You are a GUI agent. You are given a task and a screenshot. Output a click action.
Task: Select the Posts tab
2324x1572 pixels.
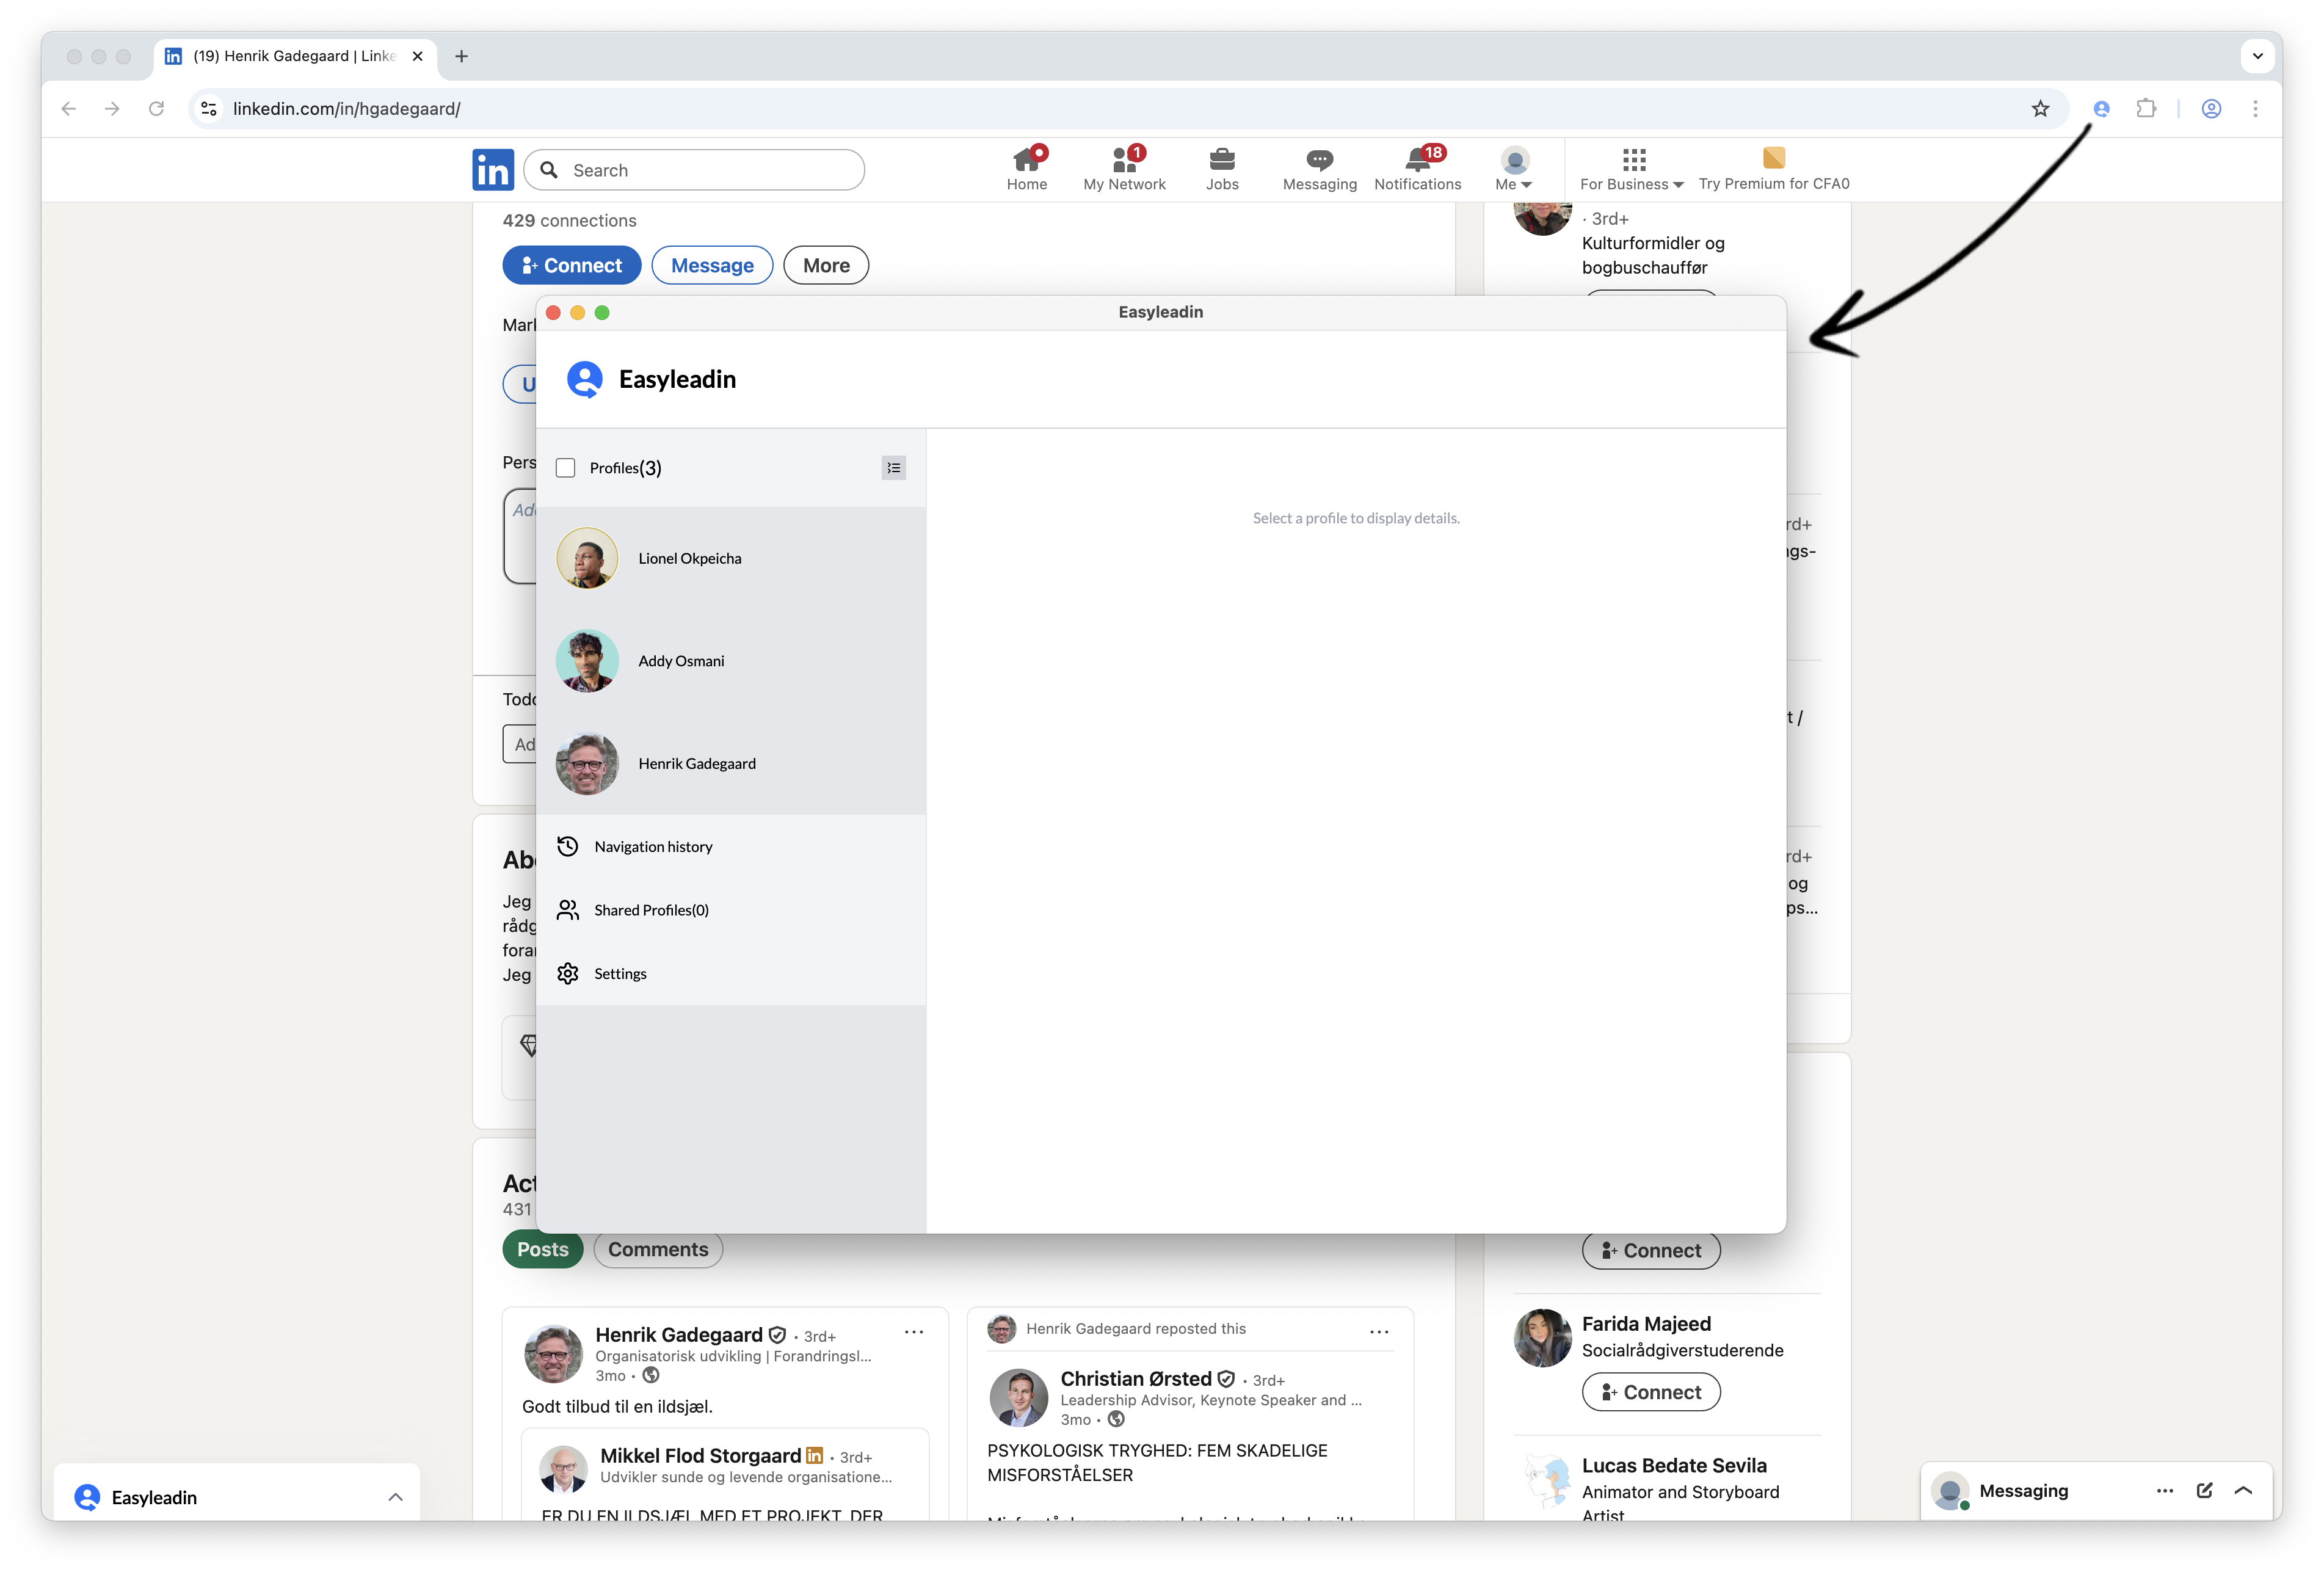click(x=542, y=1249)
